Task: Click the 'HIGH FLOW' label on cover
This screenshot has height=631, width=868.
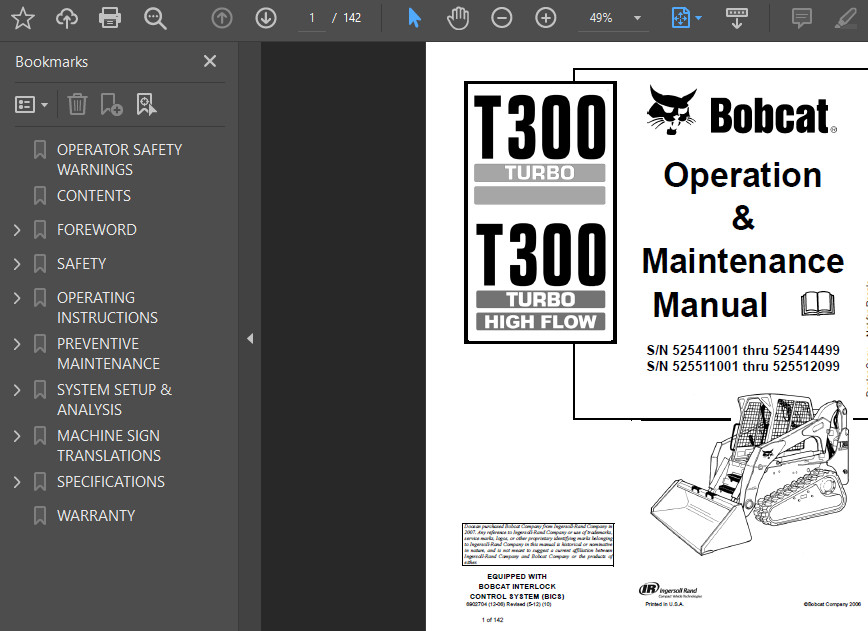Action: (540, 322)
